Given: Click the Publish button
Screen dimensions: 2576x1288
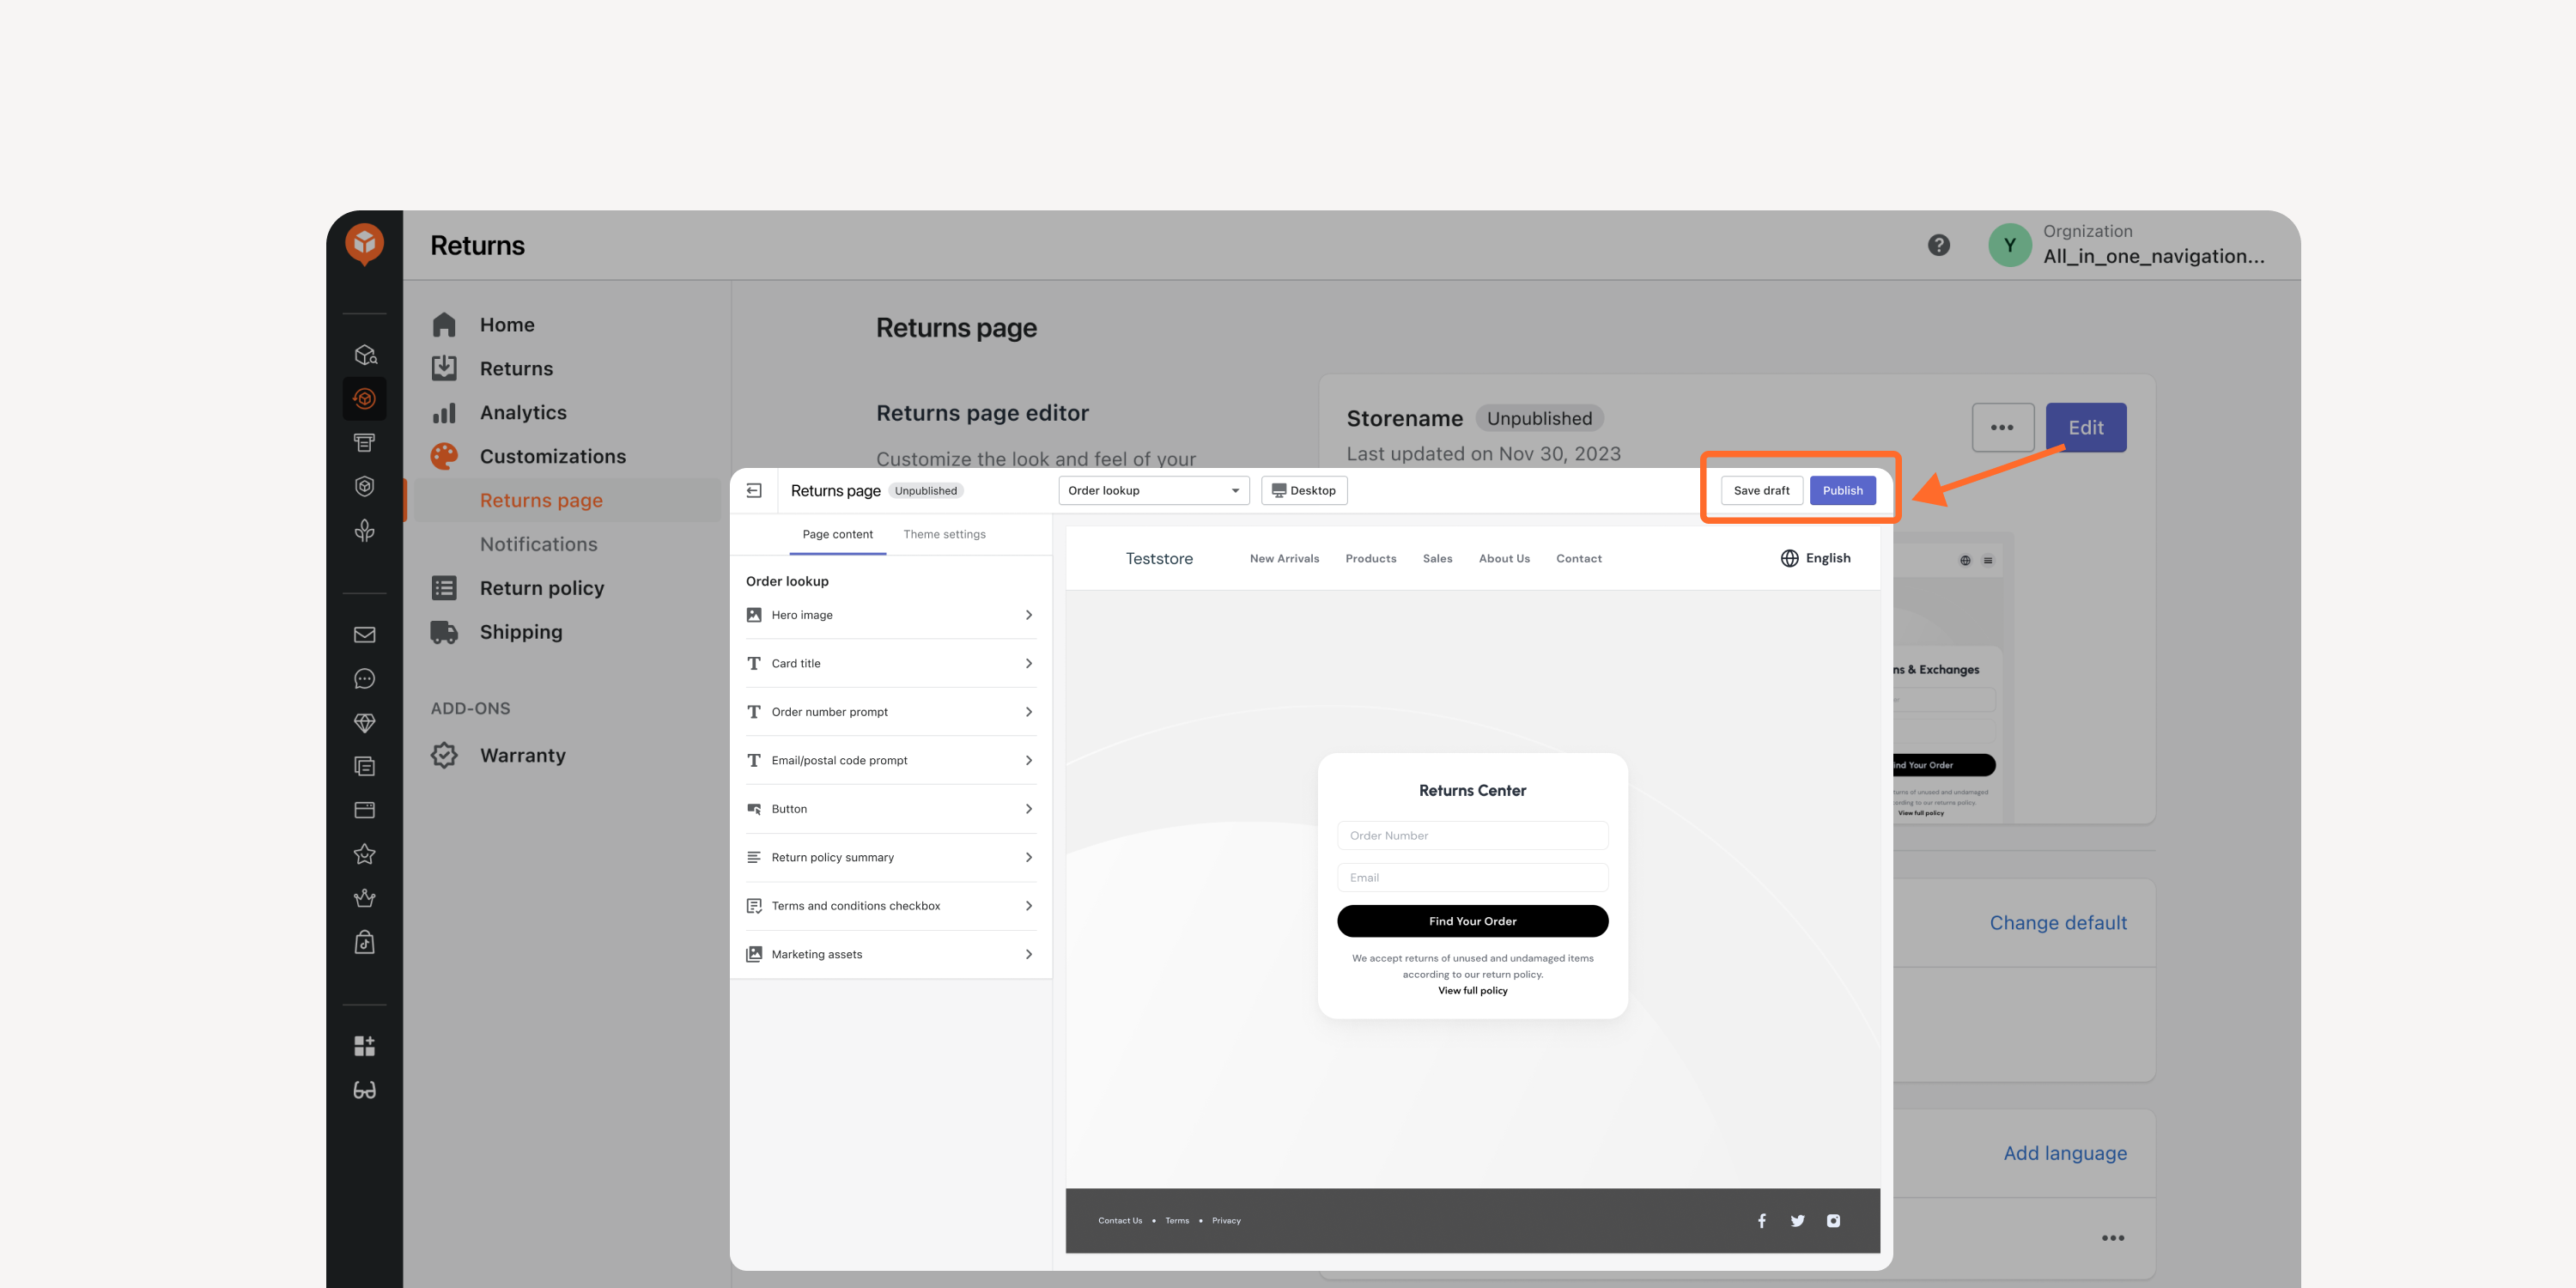Looking at the screenshot, I should (x=1842, y=491).
